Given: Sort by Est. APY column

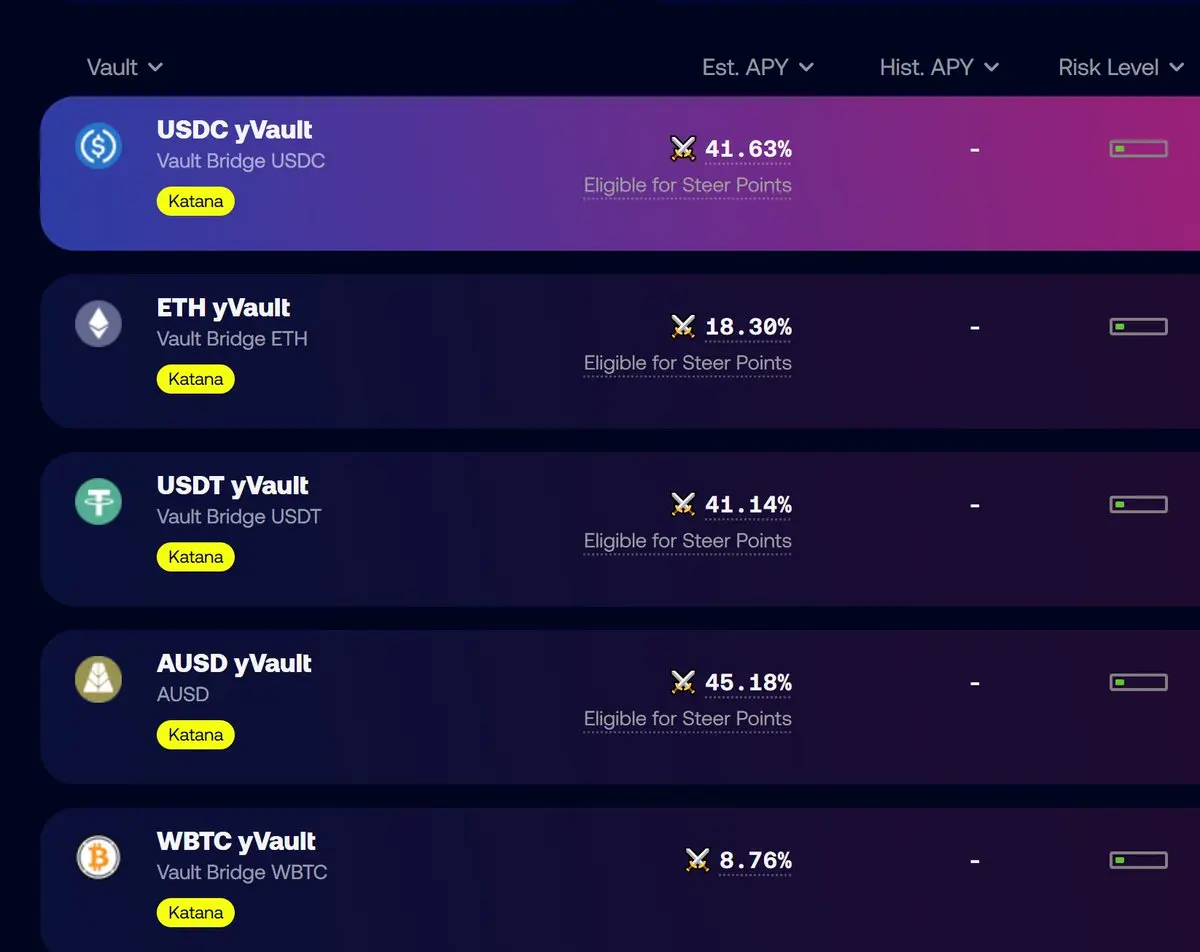Looking at the screenshot, I should [x=757, y=67].
